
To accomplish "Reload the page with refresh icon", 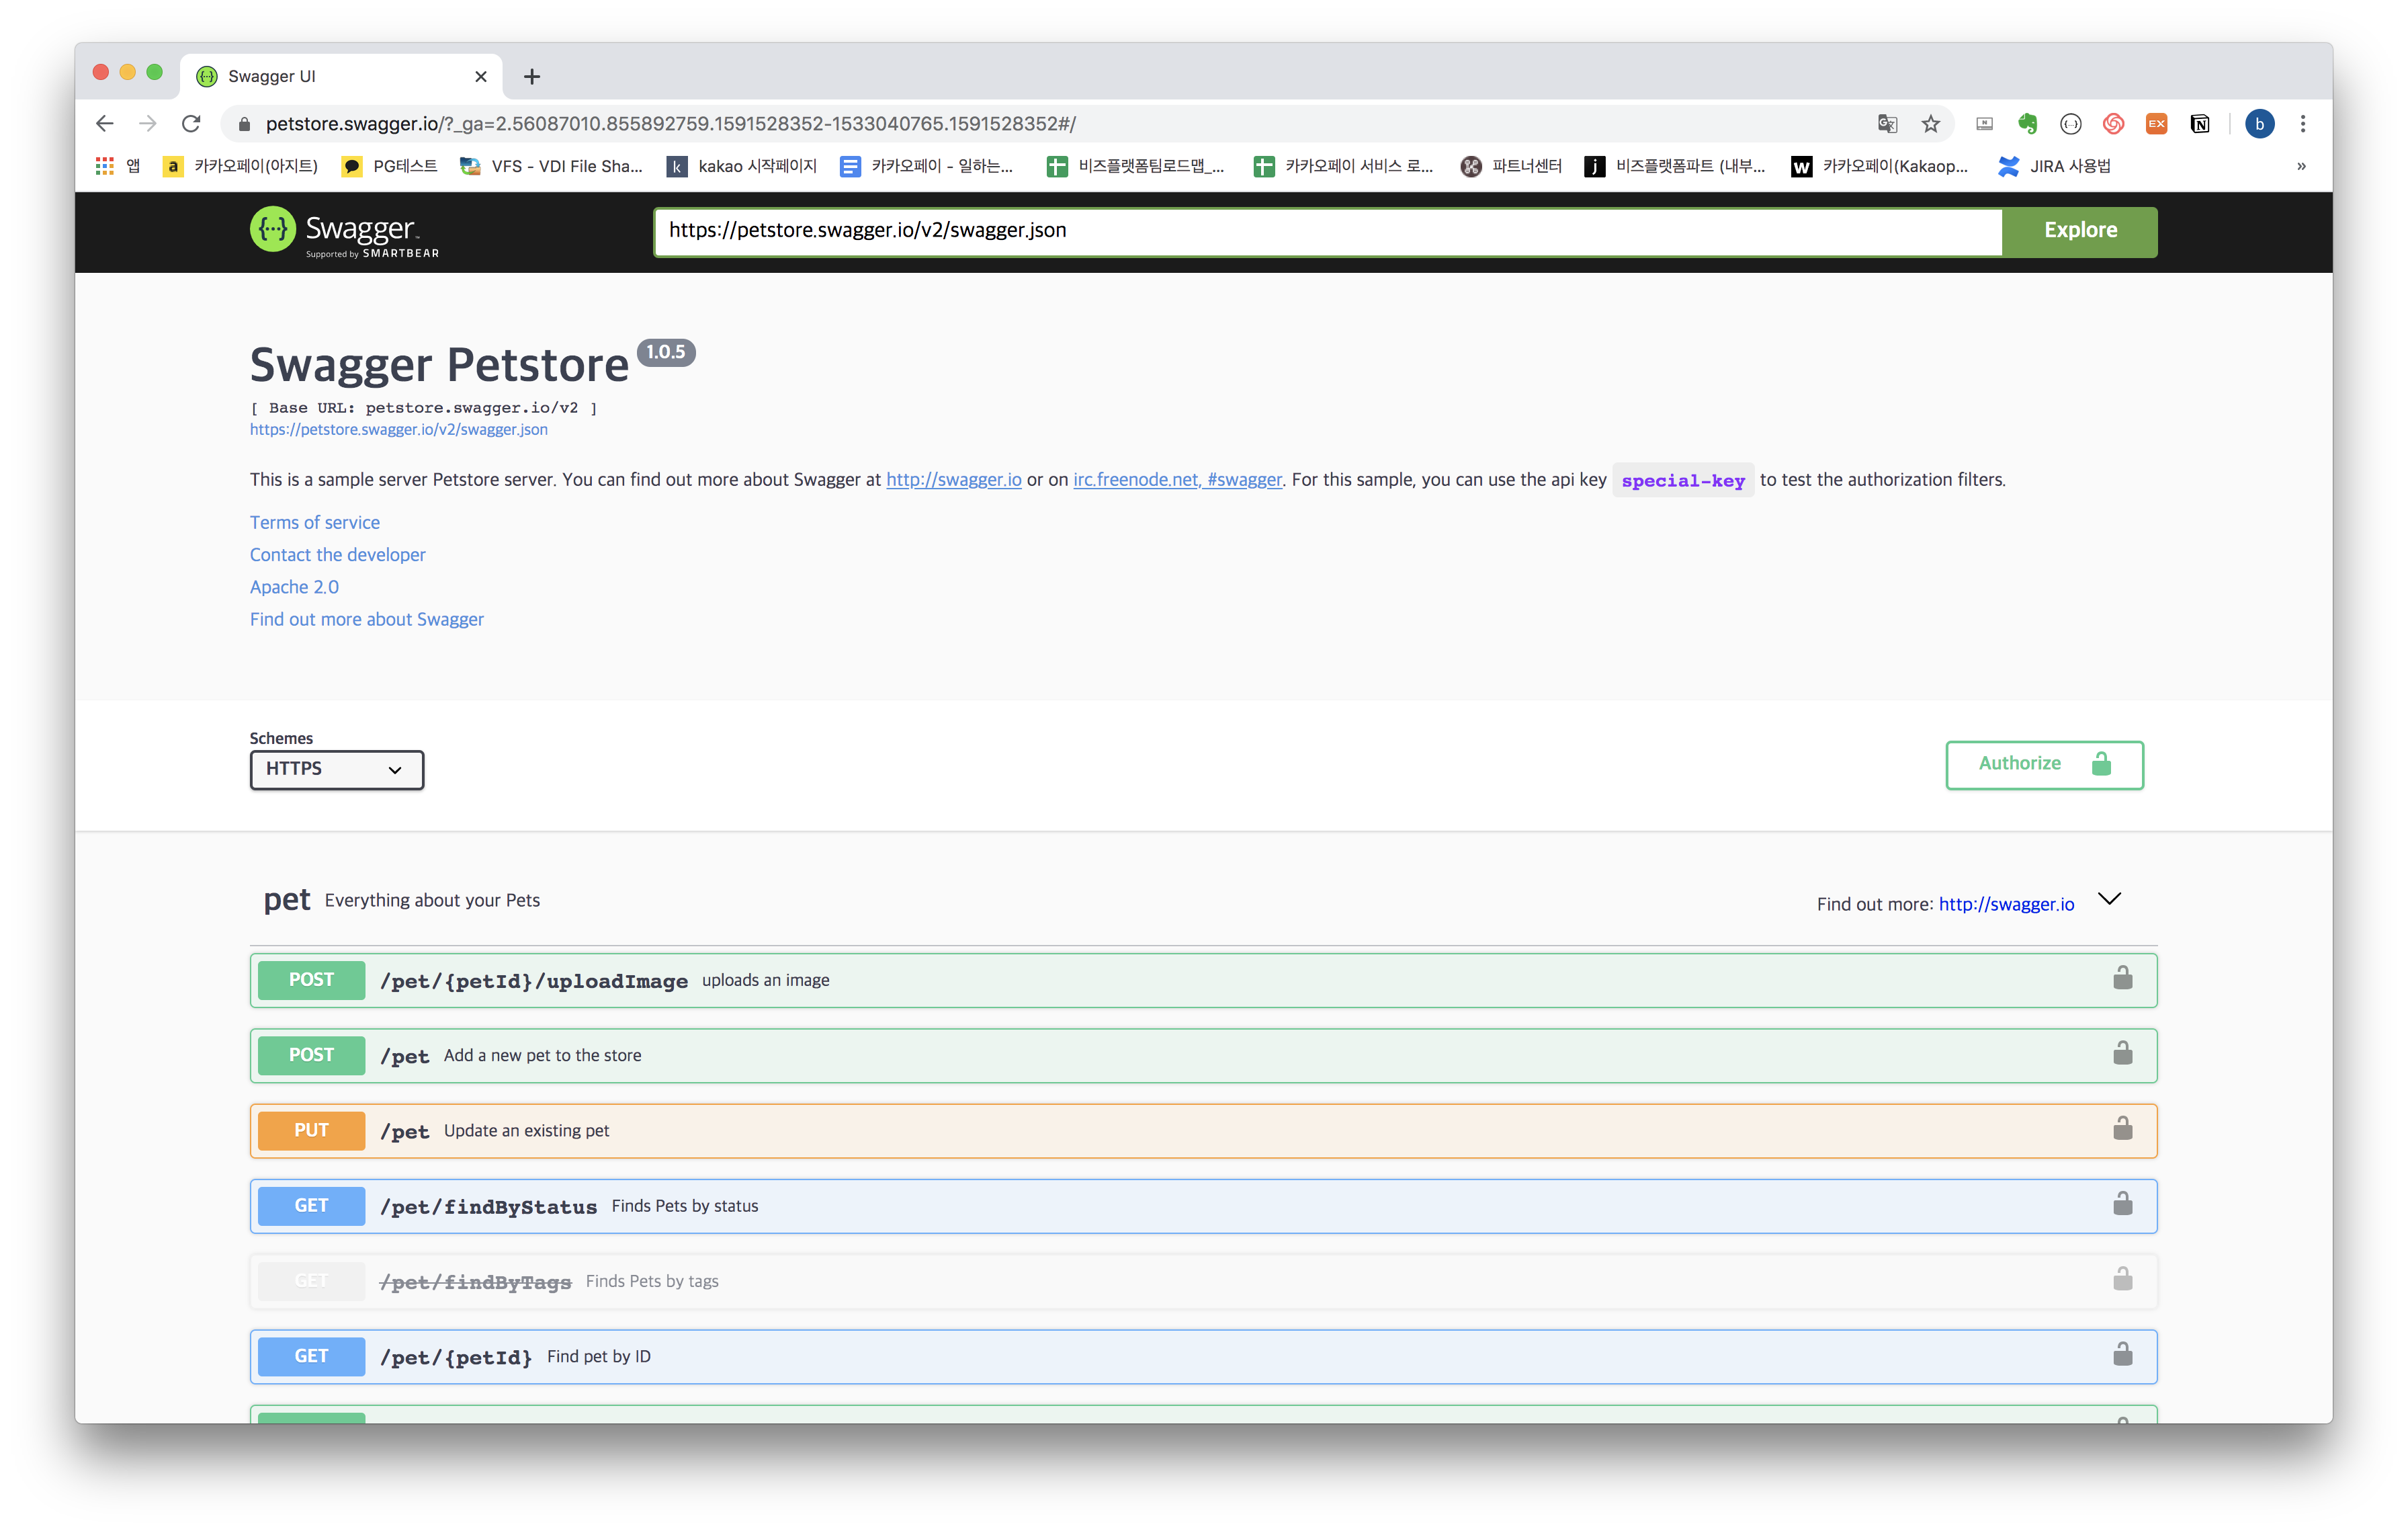I will pyautogui.click(x=191, y=124).
